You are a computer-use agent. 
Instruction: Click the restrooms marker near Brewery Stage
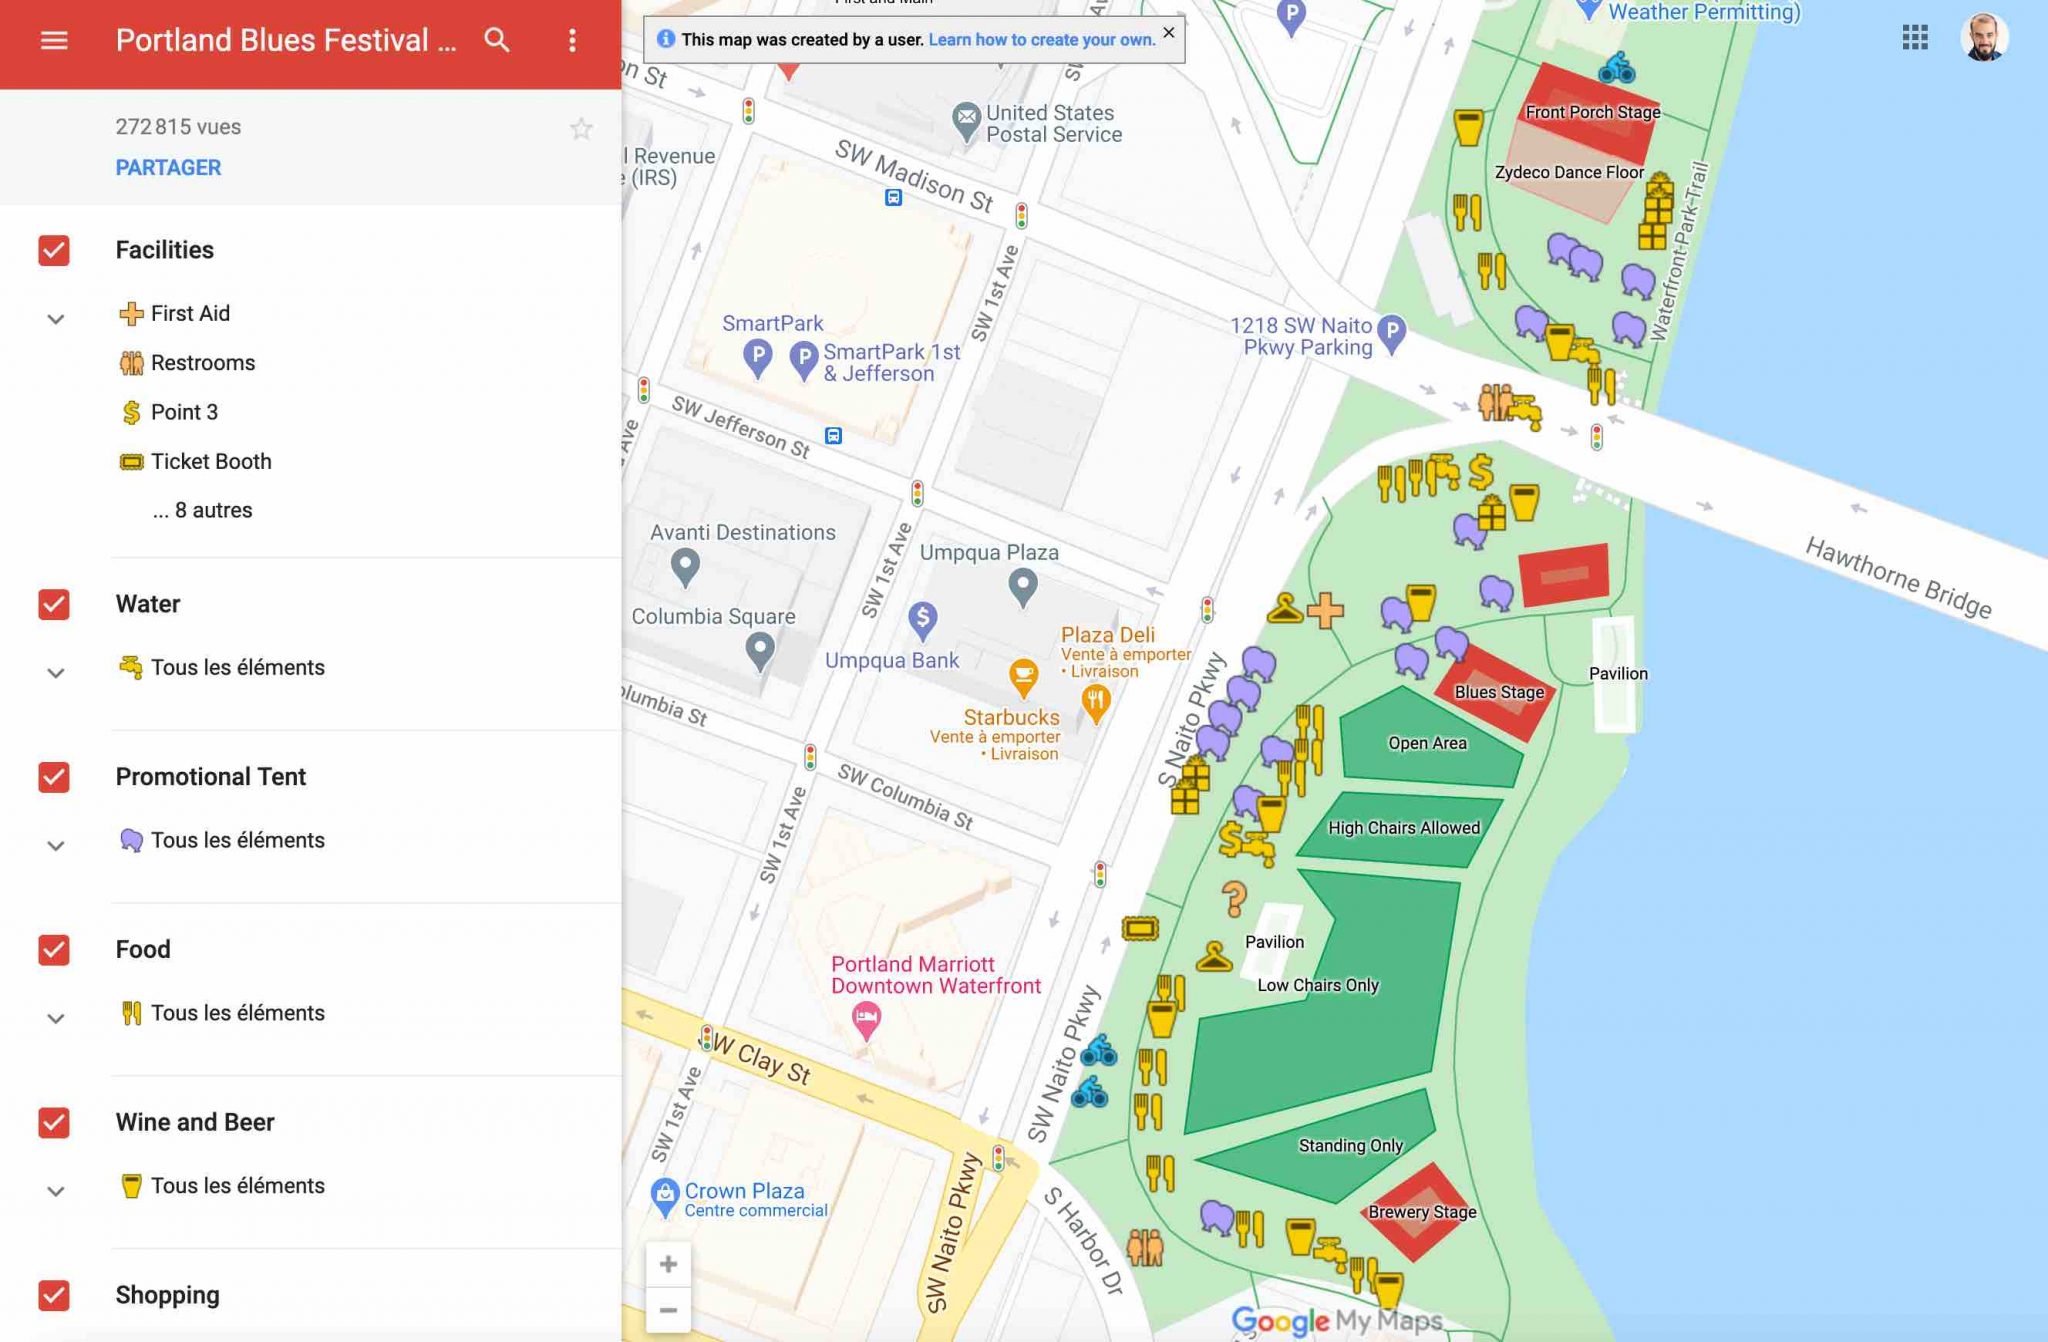click(x=1145, y=1247)
